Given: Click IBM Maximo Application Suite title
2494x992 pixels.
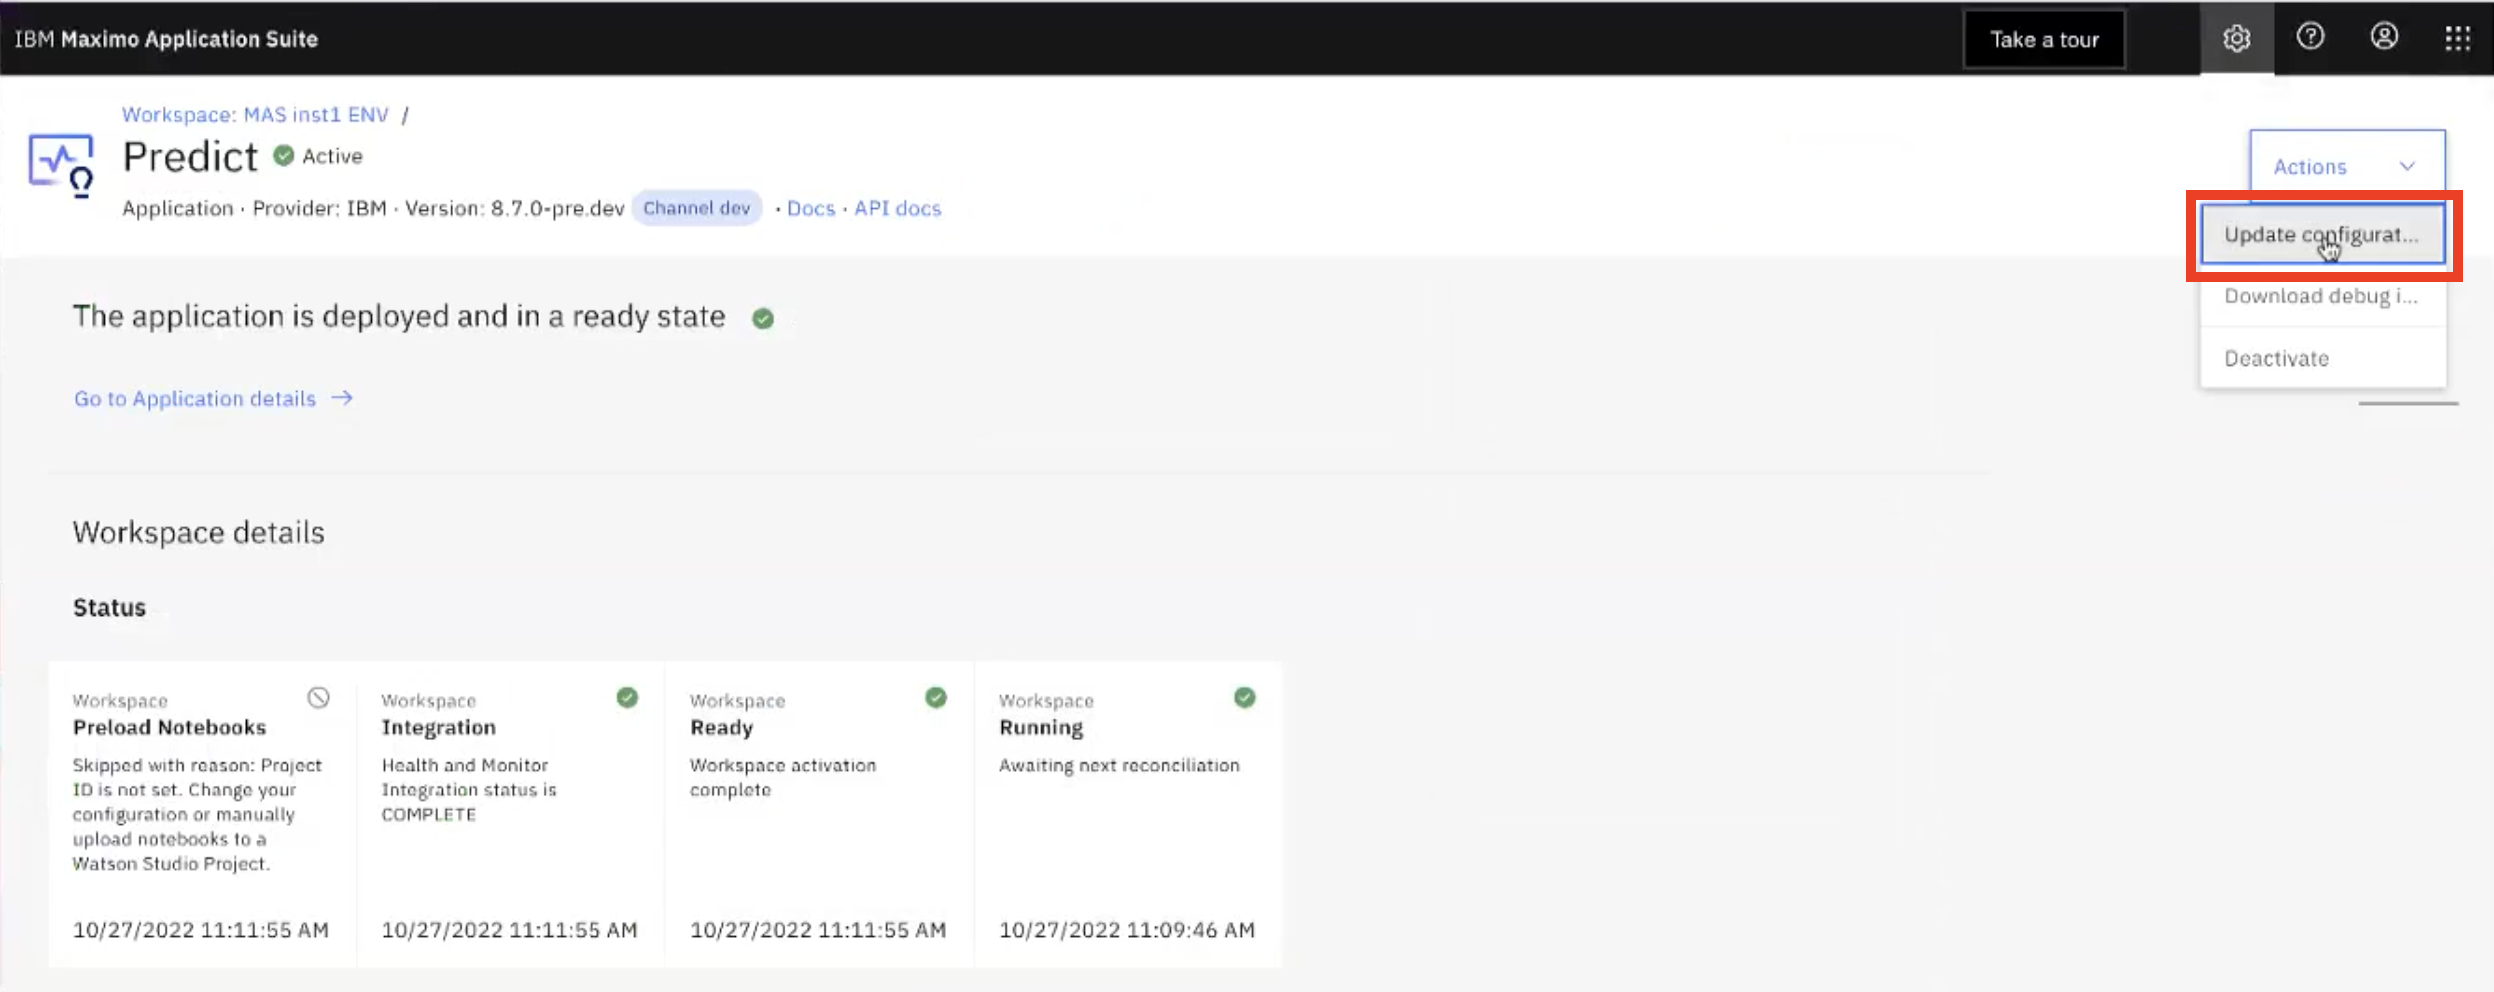Looking at the screenshot, I should point(166,39).
